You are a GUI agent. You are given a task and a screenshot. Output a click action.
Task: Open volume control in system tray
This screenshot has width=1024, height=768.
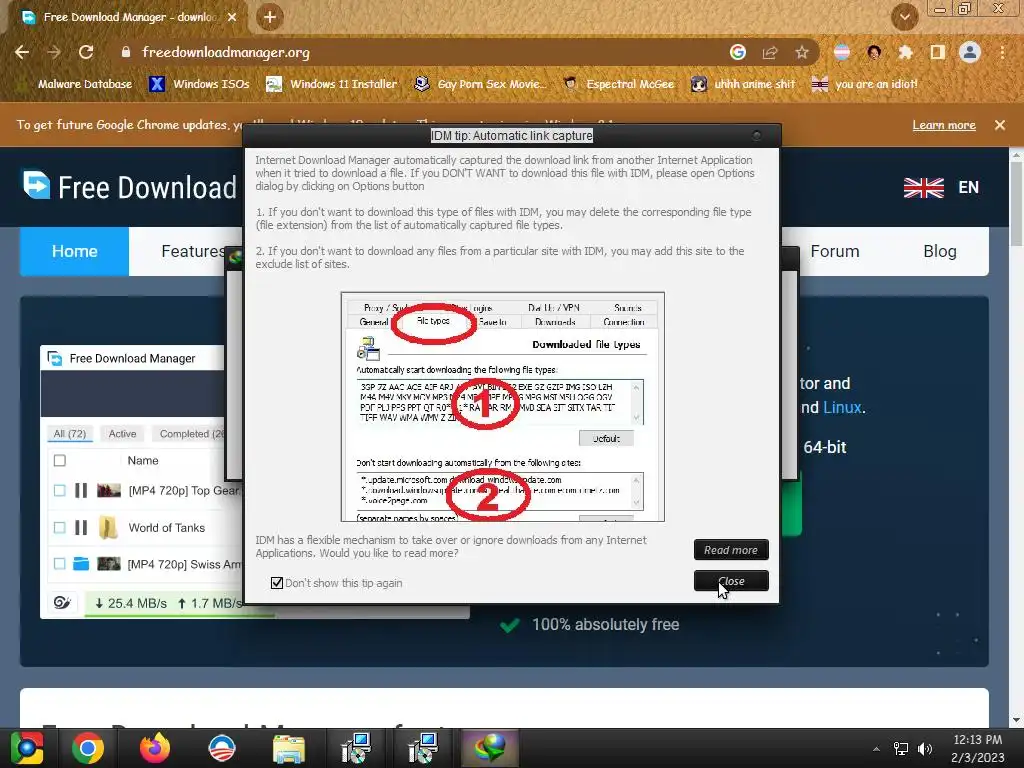[924, 748]
